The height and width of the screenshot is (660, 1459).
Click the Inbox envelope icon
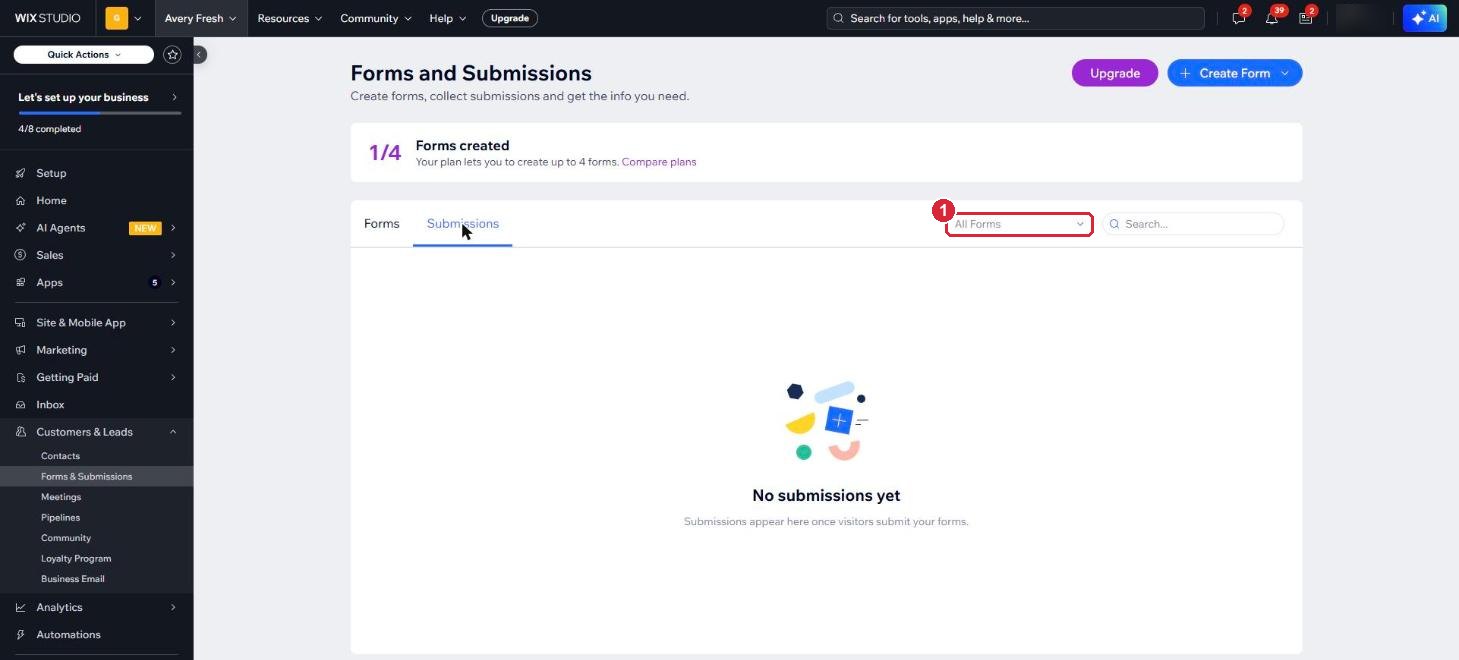click(20, 405)
